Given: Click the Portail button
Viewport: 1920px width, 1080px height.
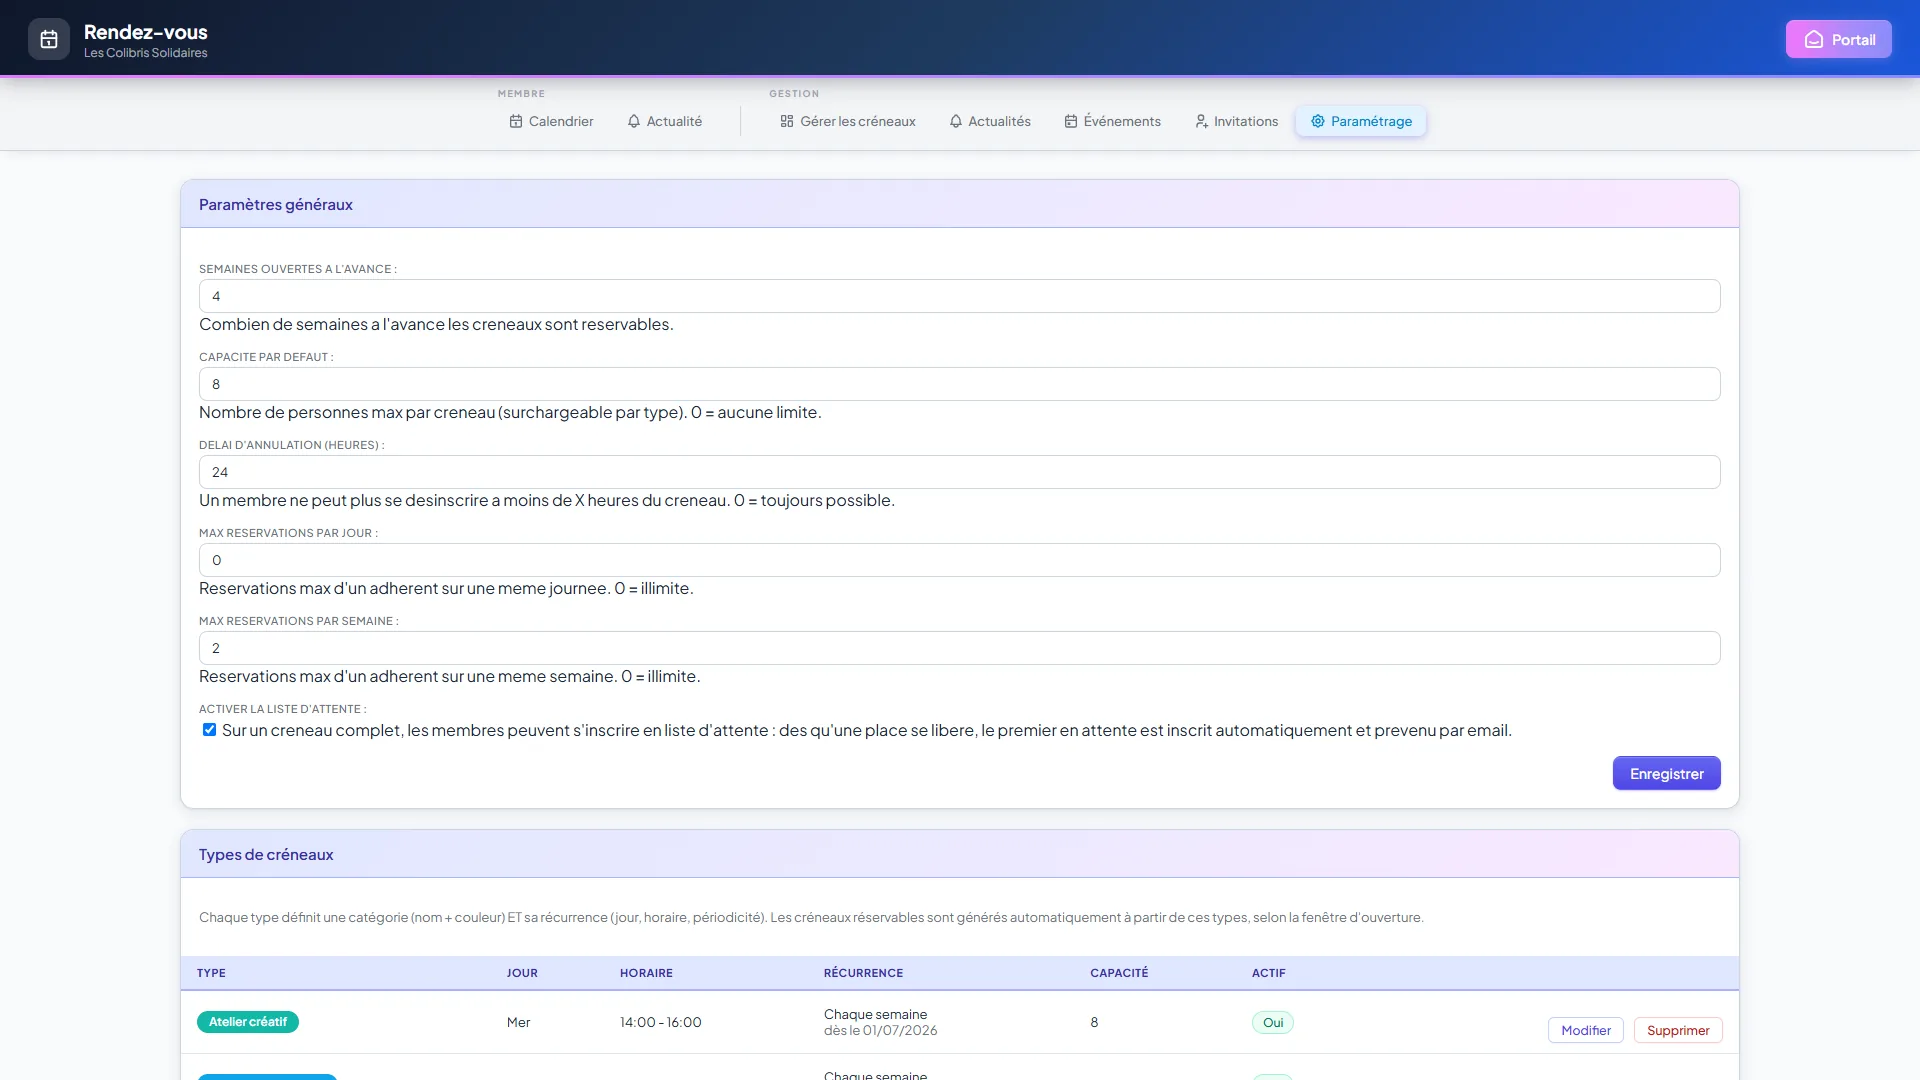Looking at the screenshot, I should [x=1839, y=40].
